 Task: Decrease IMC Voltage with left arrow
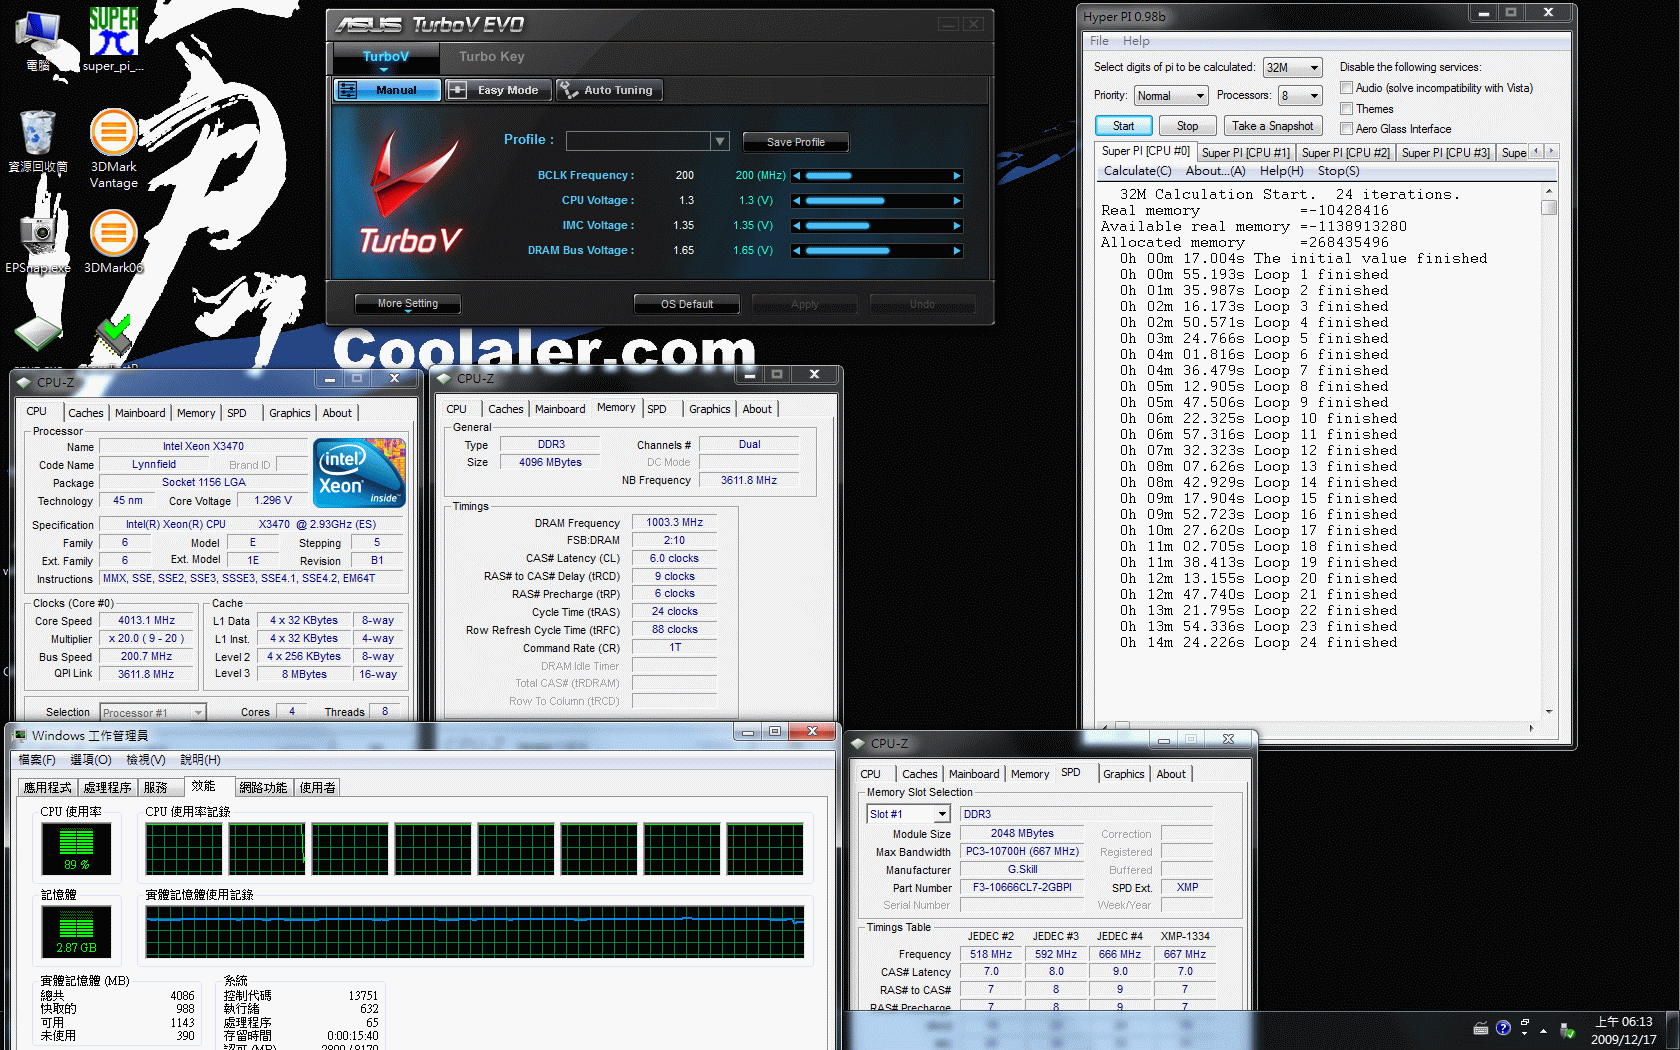point(797,226)
